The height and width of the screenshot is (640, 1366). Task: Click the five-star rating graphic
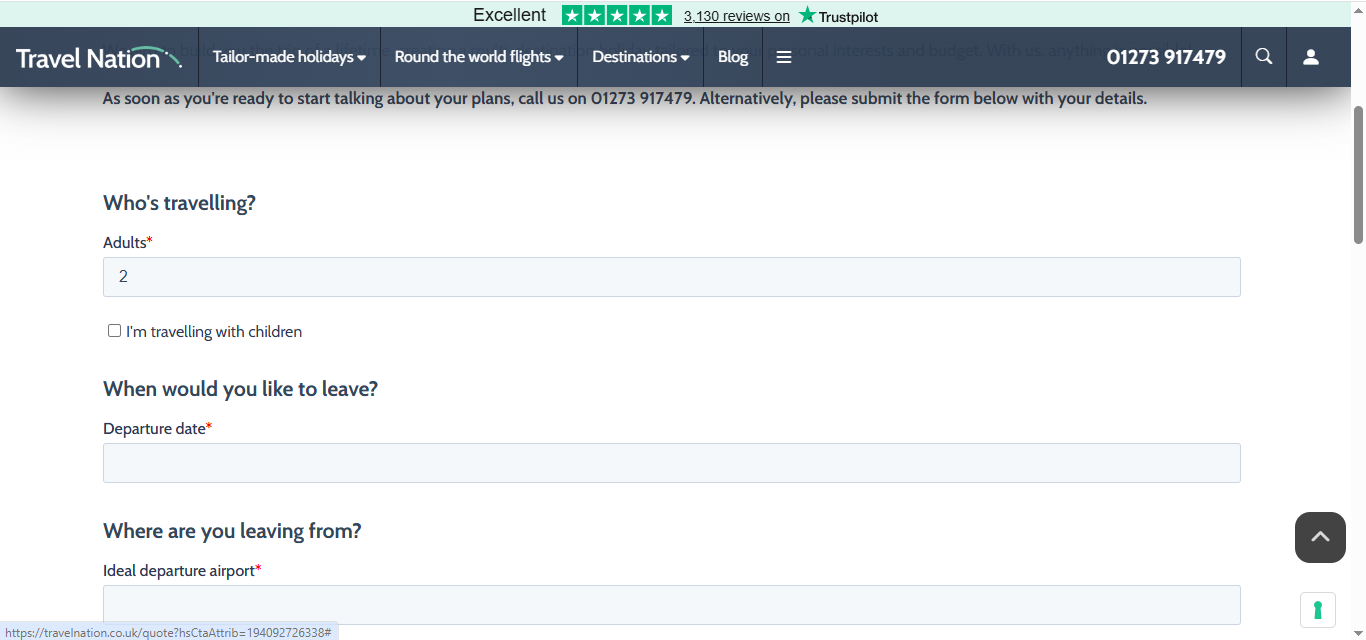pyautogui.click(x=616, y=15)
